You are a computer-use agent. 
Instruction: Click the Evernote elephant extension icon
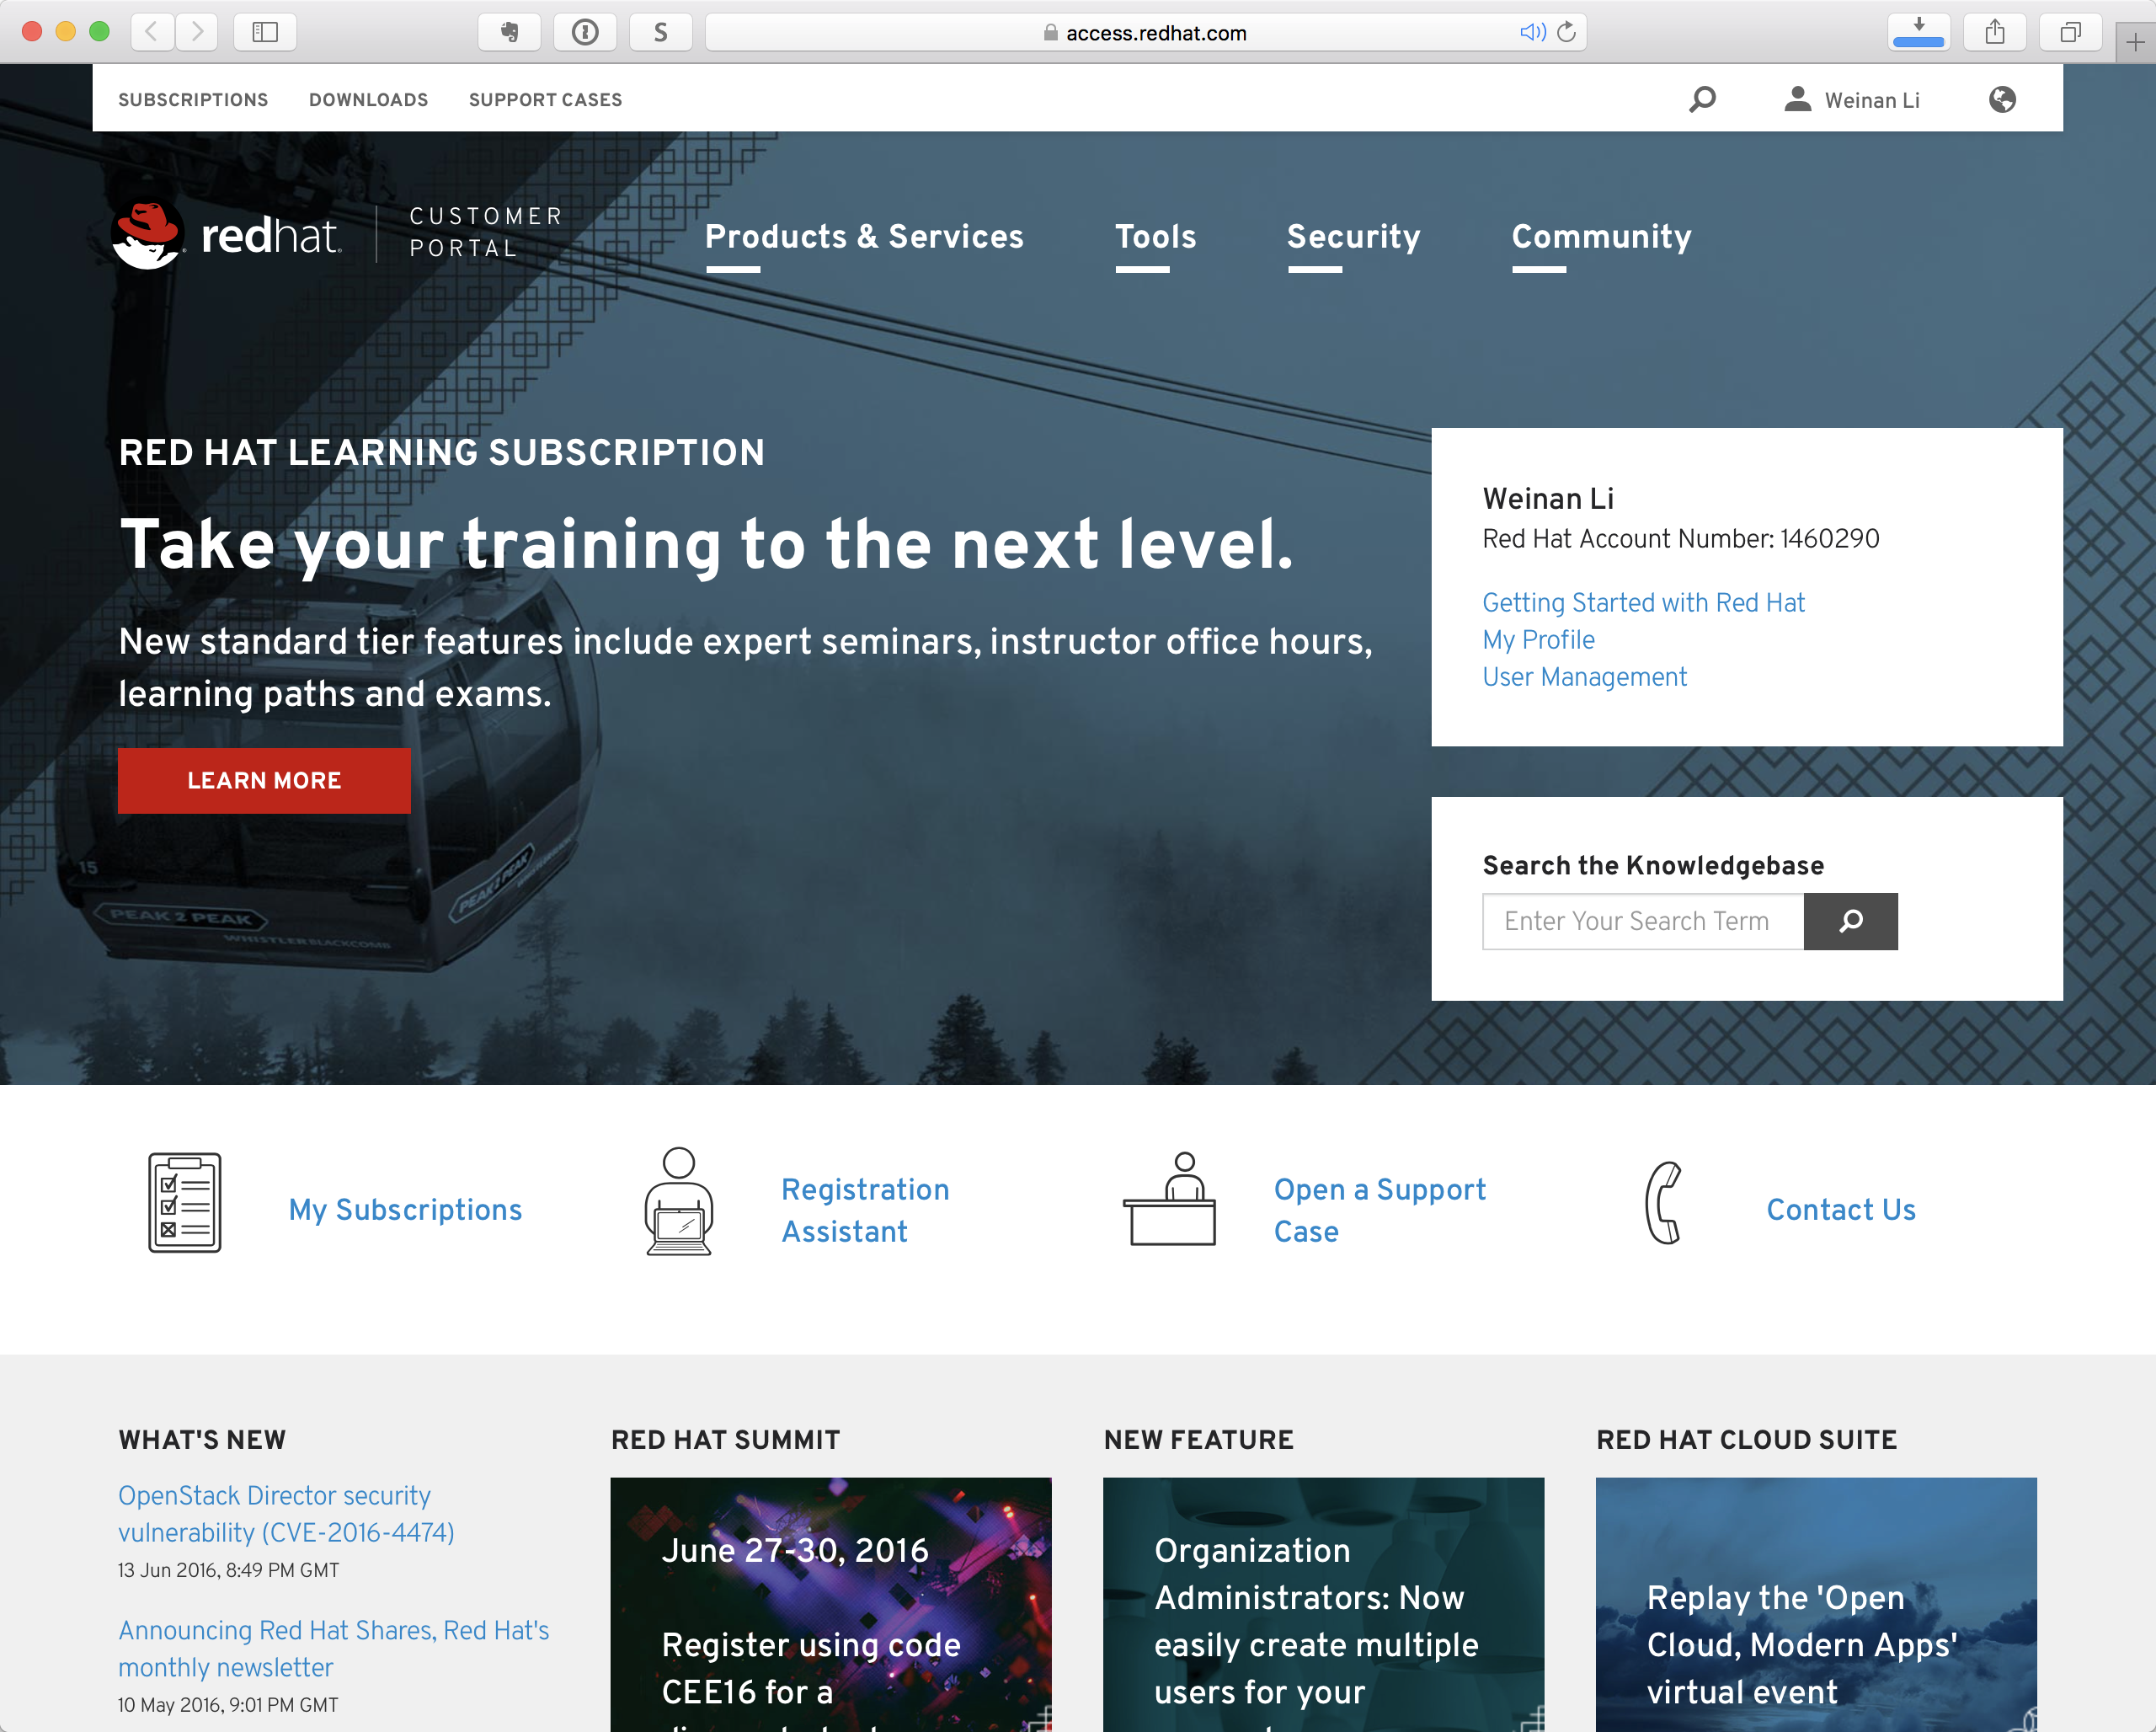tap(510, 32)
